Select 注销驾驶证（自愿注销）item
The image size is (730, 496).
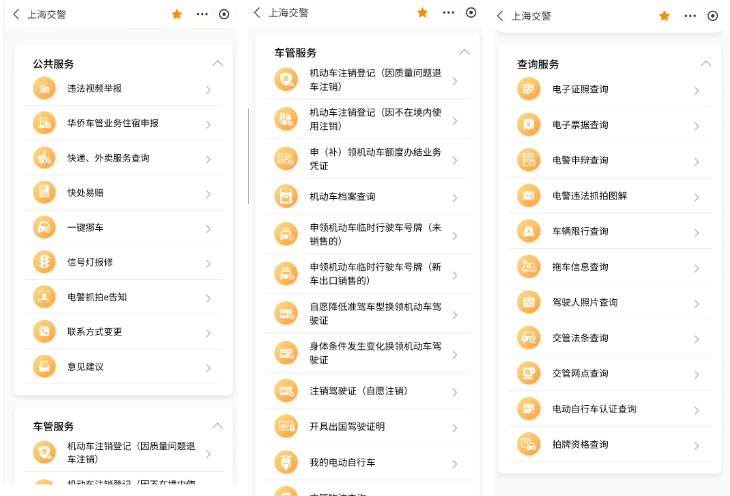tap(358, 391)
